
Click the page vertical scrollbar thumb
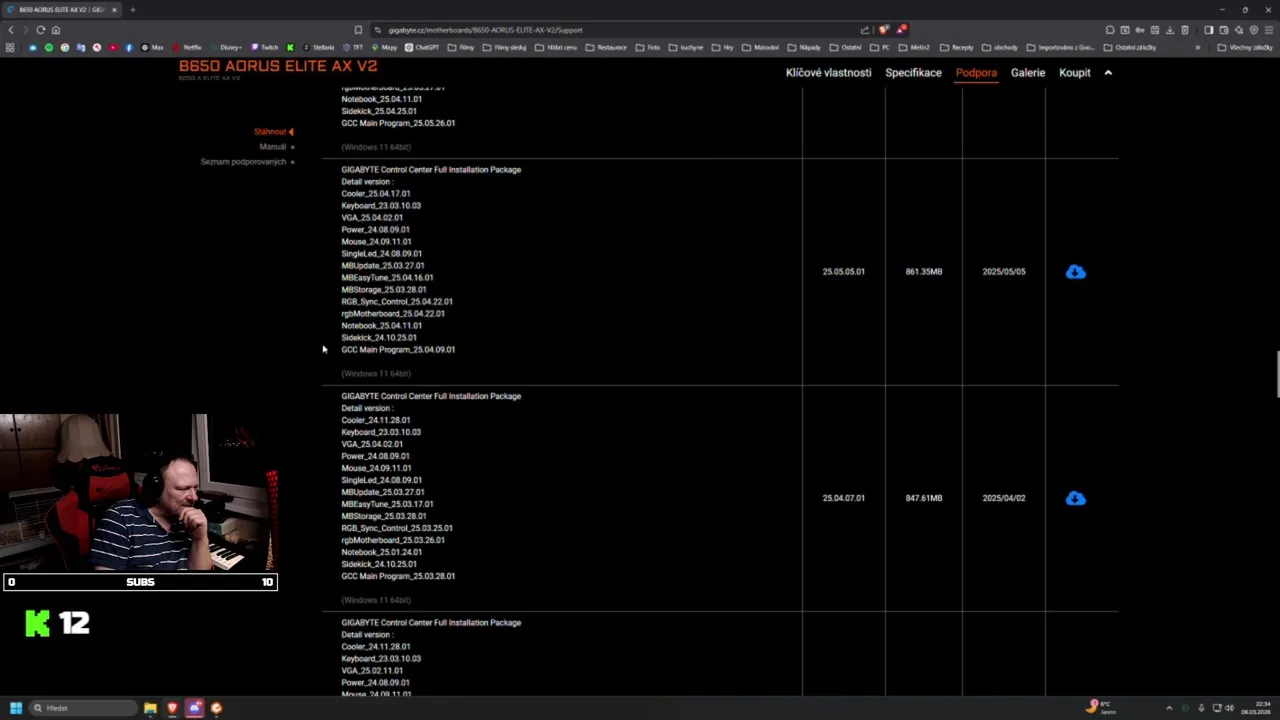click(x=1276, y=375)
